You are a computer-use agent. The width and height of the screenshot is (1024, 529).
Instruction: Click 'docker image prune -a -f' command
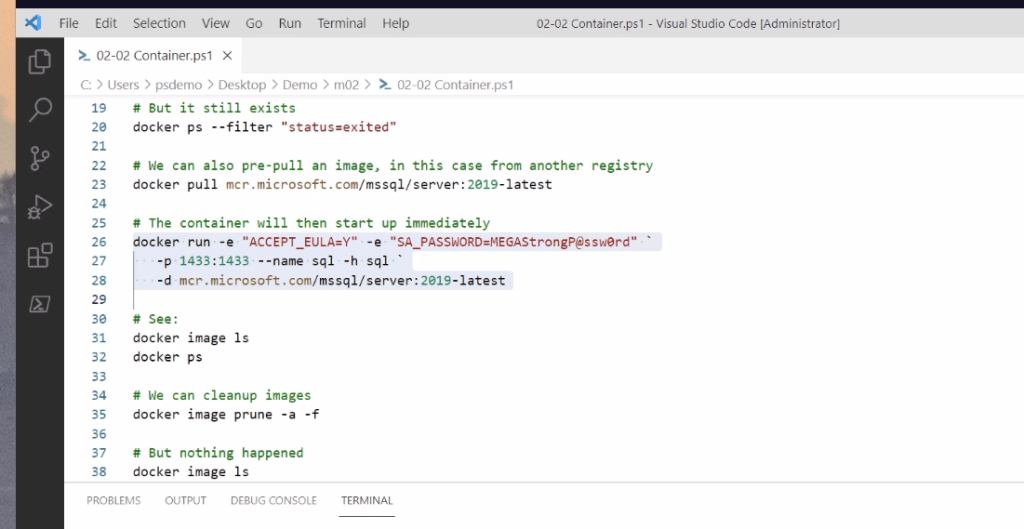coord(226,414)
